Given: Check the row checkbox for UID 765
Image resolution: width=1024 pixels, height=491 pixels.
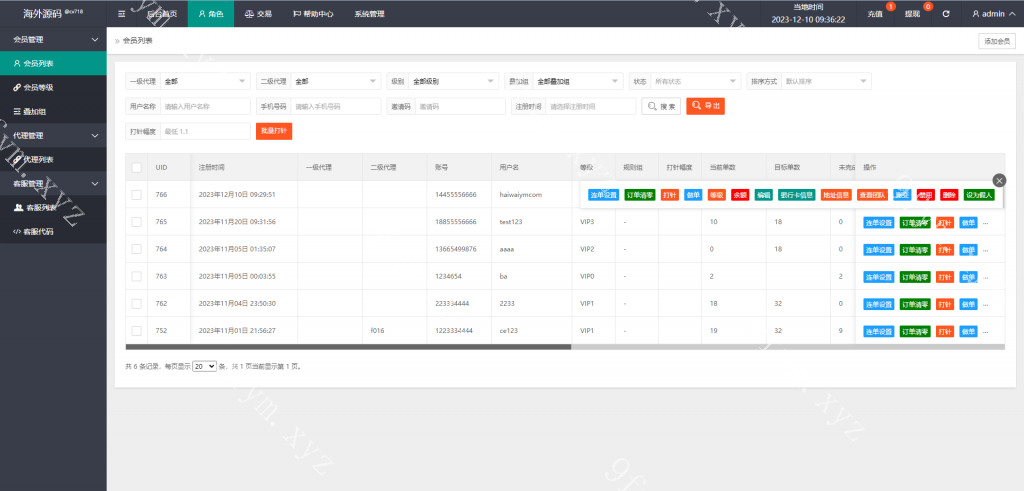Looking at the screenshot, I should [x=136, y=222].
